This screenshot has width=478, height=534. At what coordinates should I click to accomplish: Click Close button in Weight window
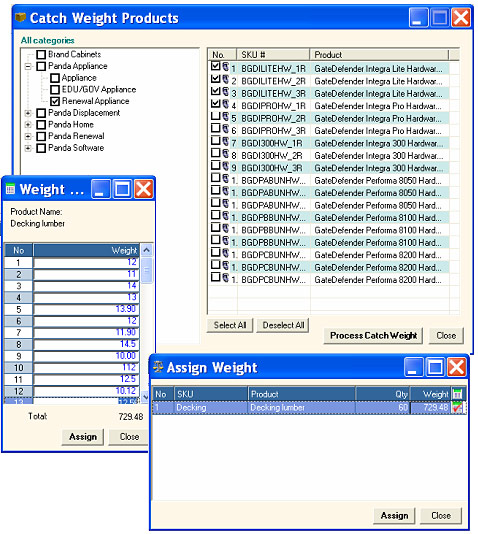click(129, 437)
